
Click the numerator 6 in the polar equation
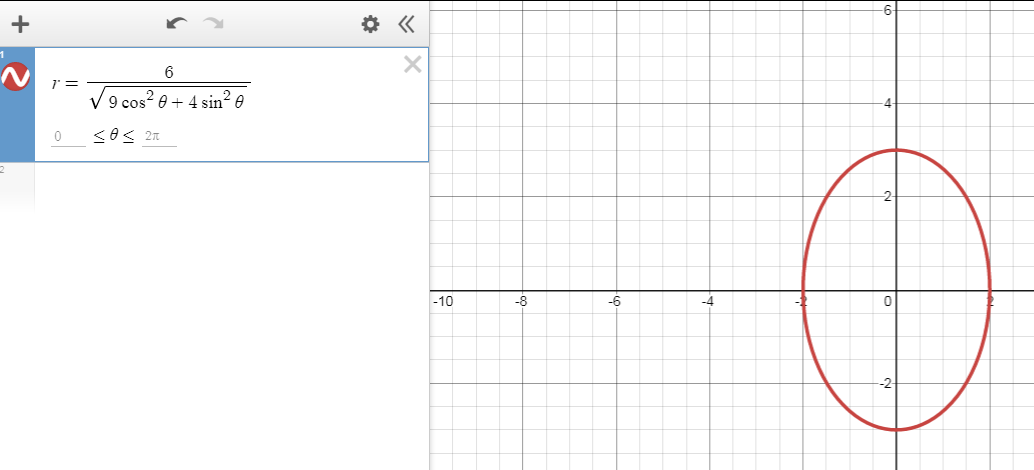pos(168,72)
